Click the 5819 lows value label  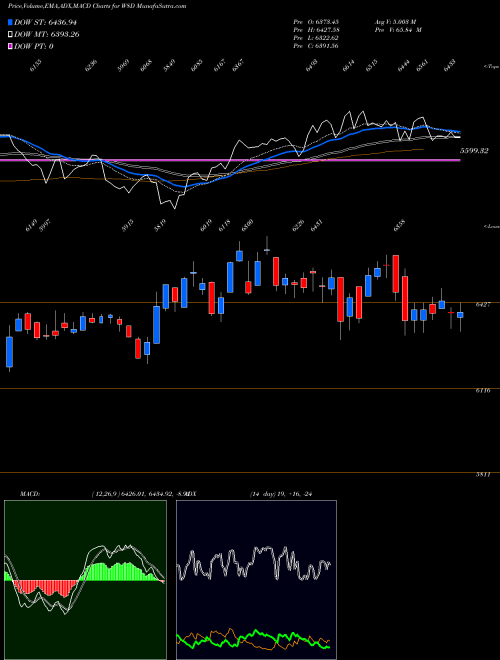[160, 226]
